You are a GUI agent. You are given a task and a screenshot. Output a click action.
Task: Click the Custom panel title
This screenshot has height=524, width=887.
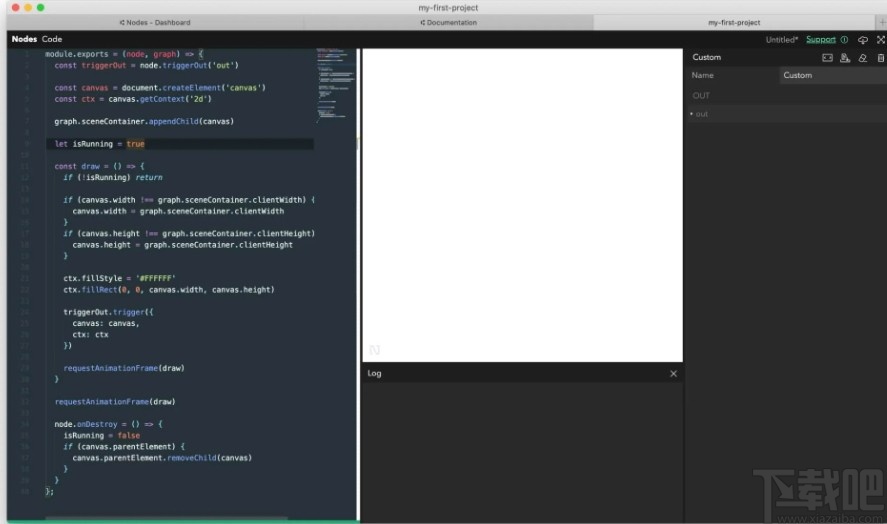(x=707, y=57)
